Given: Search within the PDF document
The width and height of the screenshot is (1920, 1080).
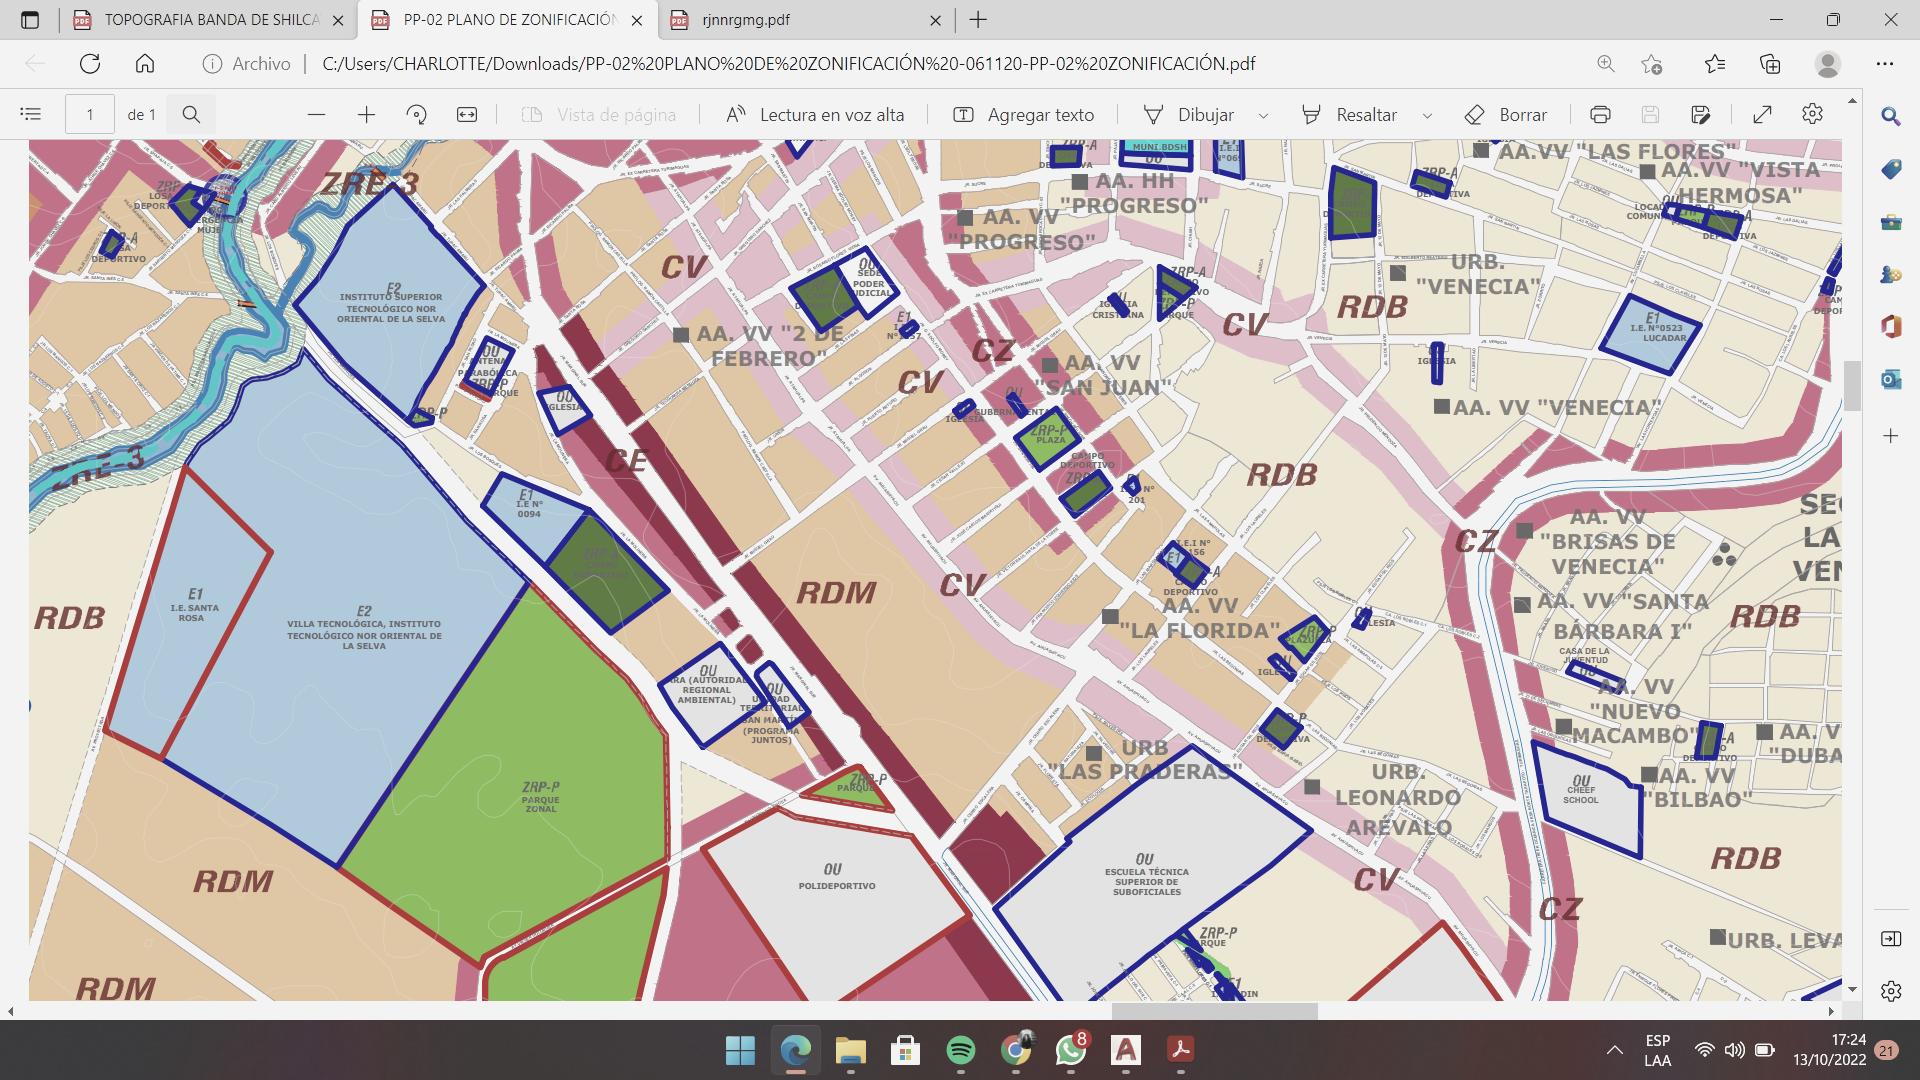Looking at the screenshot, I should click(x=191, y=115).
